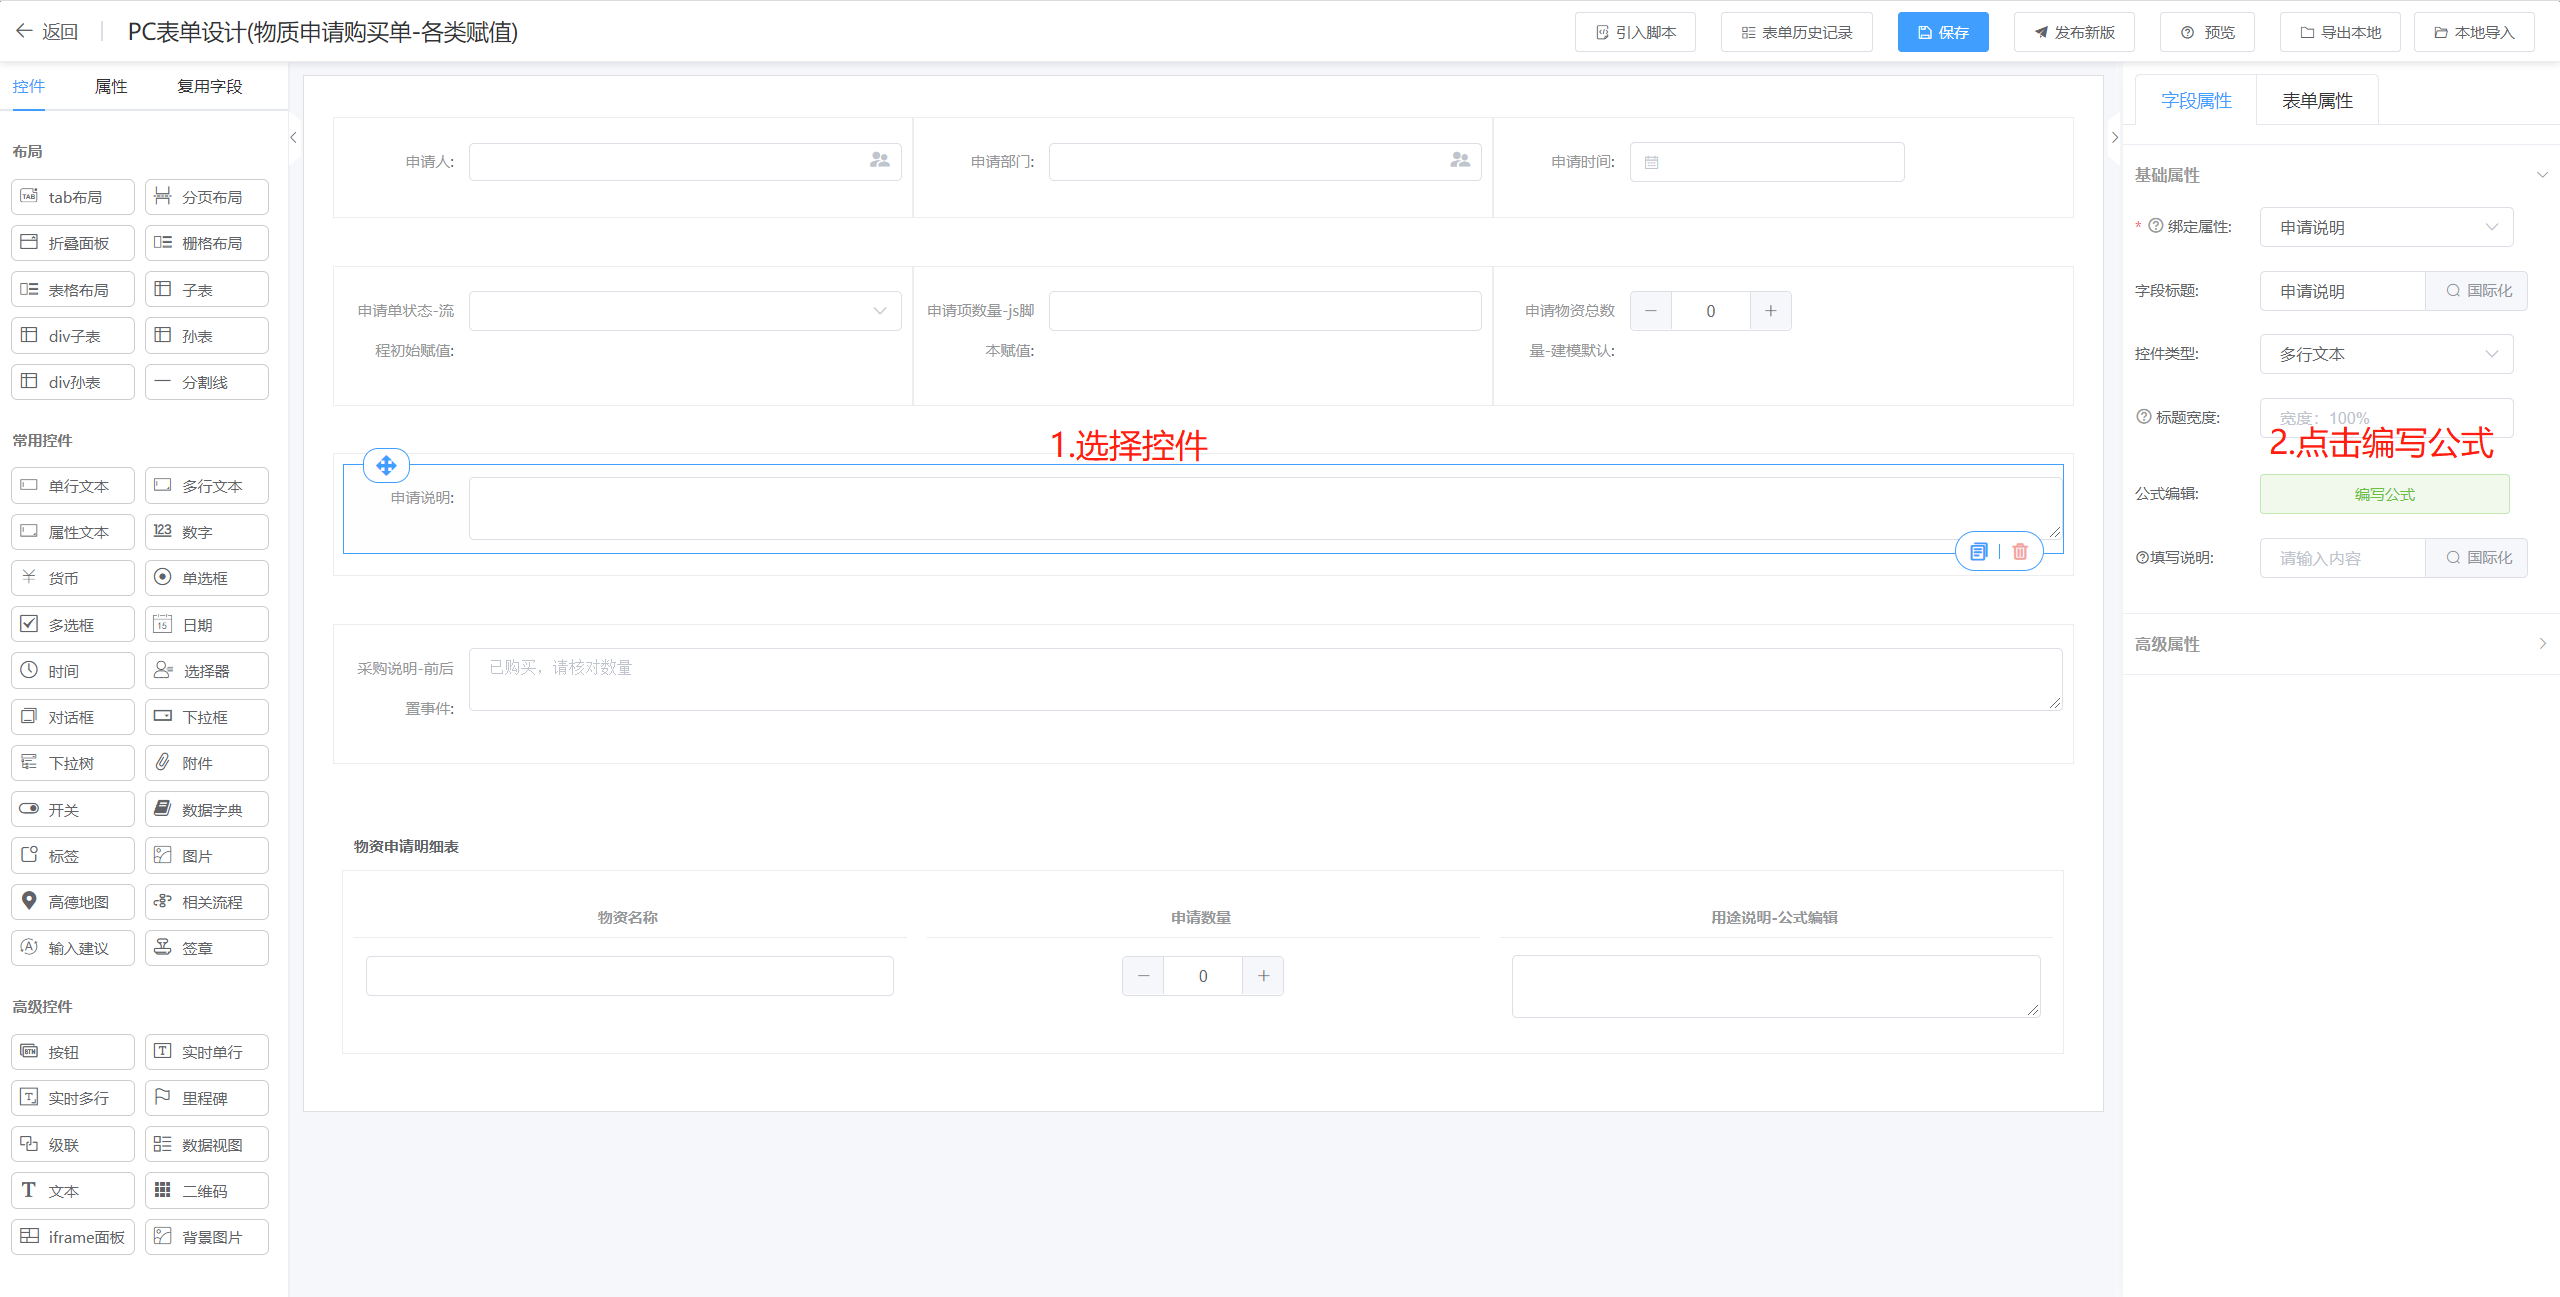Click the green 编写公式 button

pyautogui.click(x=2383, y=494)
